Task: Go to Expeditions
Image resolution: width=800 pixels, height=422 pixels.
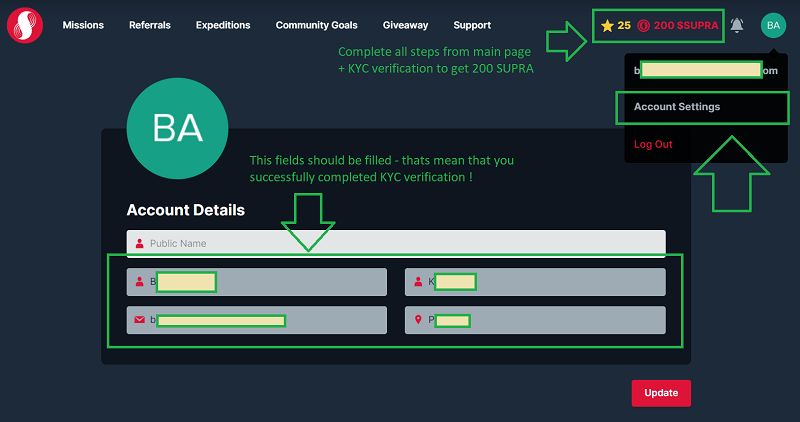Action: coord(223,25)
